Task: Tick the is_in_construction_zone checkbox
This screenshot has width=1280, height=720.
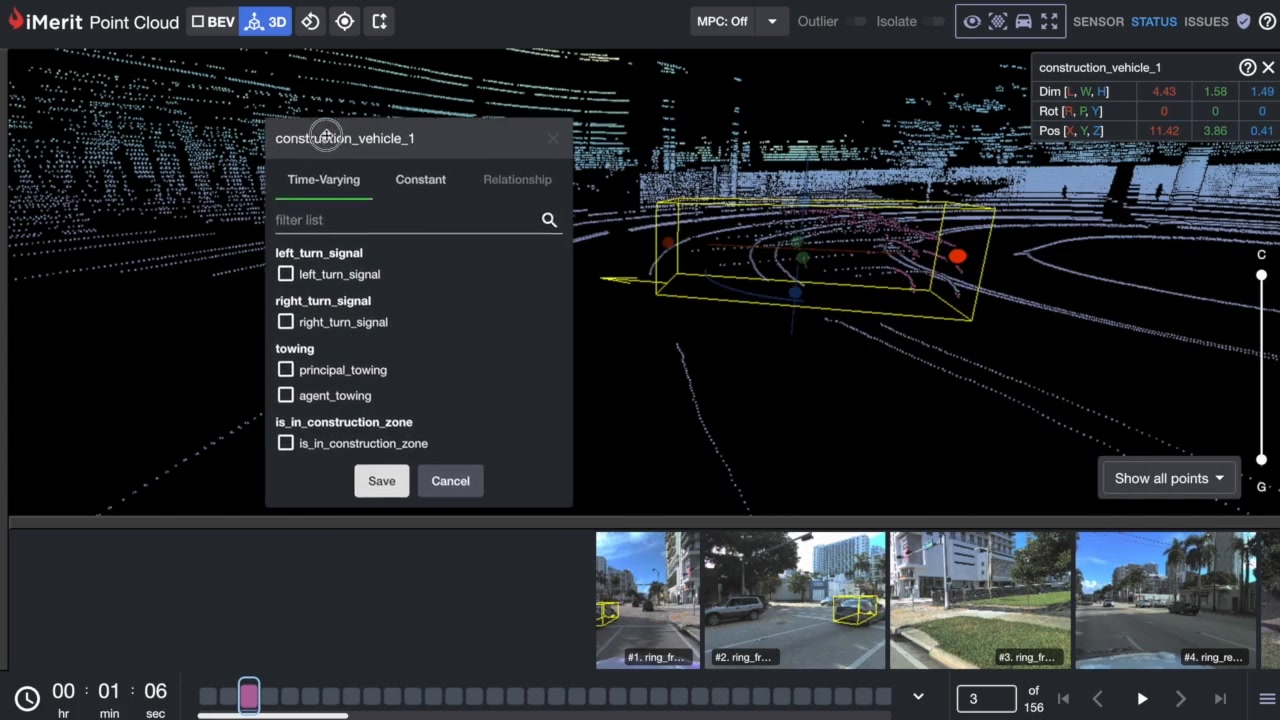Action: 286,443
